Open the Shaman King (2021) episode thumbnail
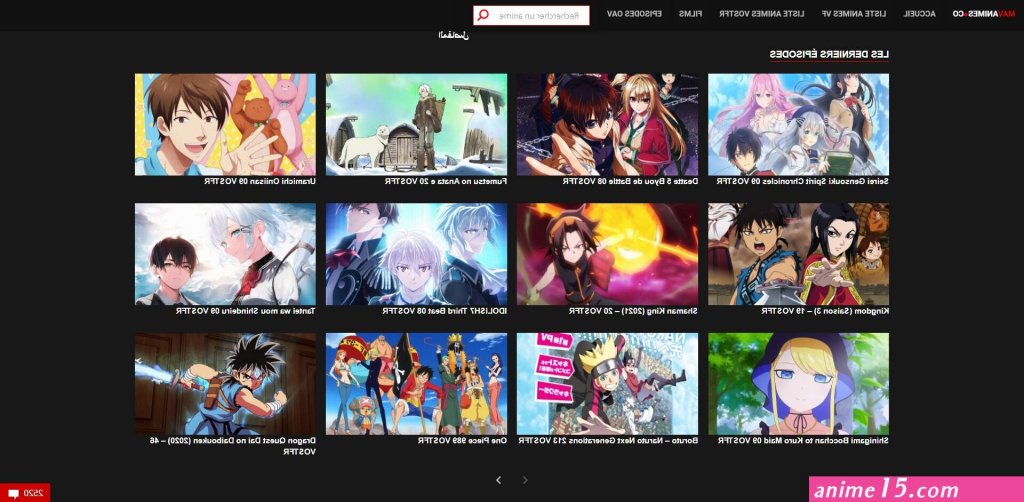Screen dimensions: 1024x502 point(607,254)
